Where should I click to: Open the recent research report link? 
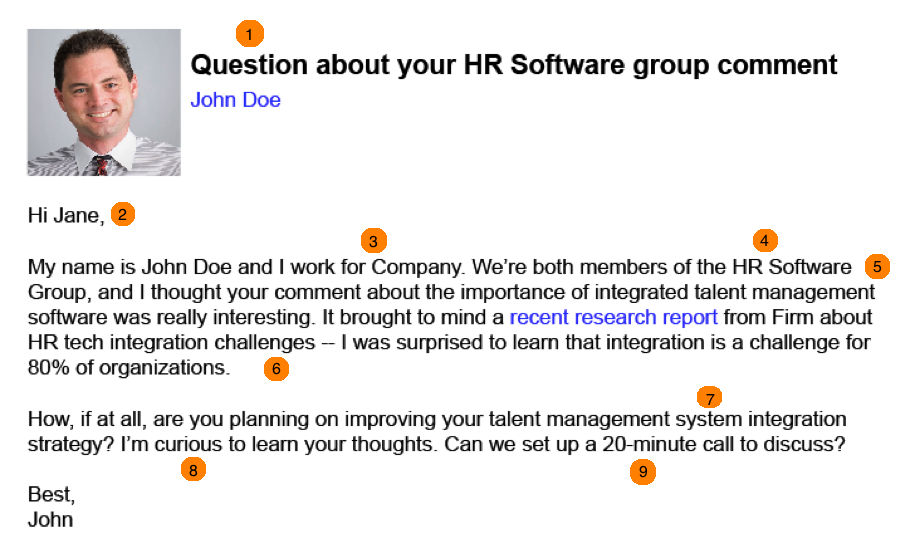(x=614, y=317)
